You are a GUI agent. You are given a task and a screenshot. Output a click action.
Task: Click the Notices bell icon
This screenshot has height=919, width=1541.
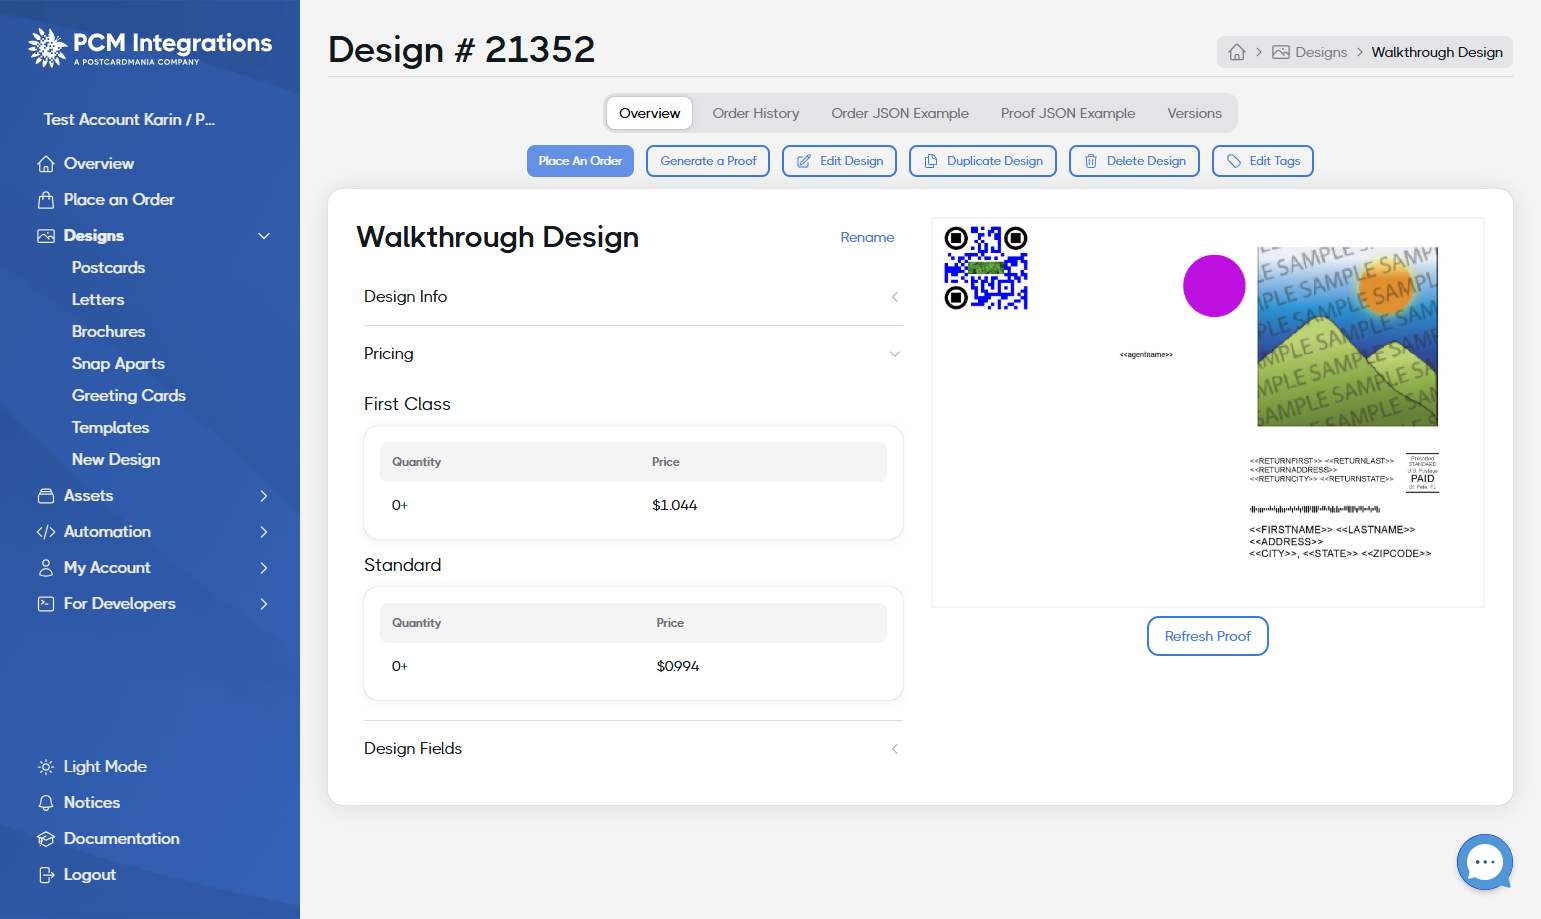pyautogui.click(x=46, y=803)
